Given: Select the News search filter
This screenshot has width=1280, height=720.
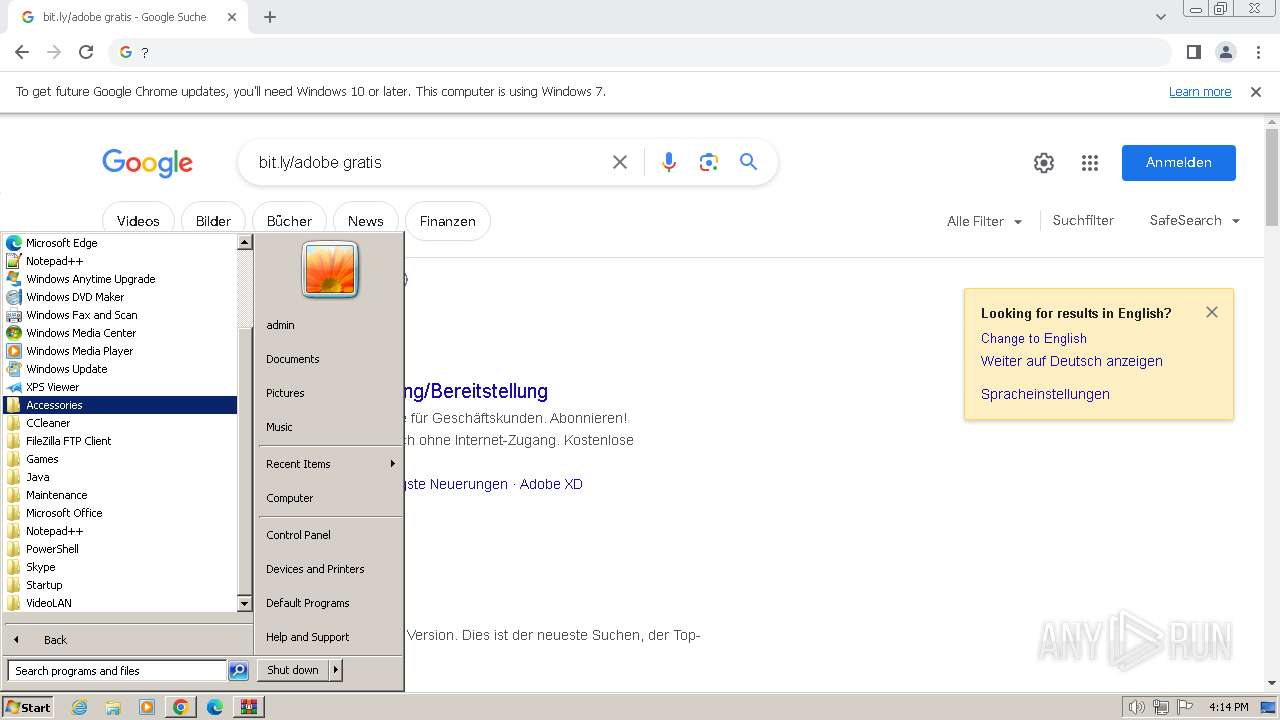Looking at the screenshot, I should [x=366, y=221].
